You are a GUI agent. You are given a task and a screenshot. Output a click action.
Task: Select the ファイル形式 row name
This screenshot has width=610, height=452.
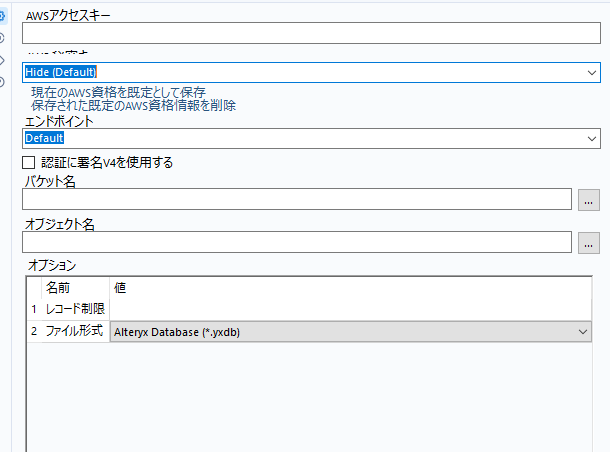click(75, 331)
